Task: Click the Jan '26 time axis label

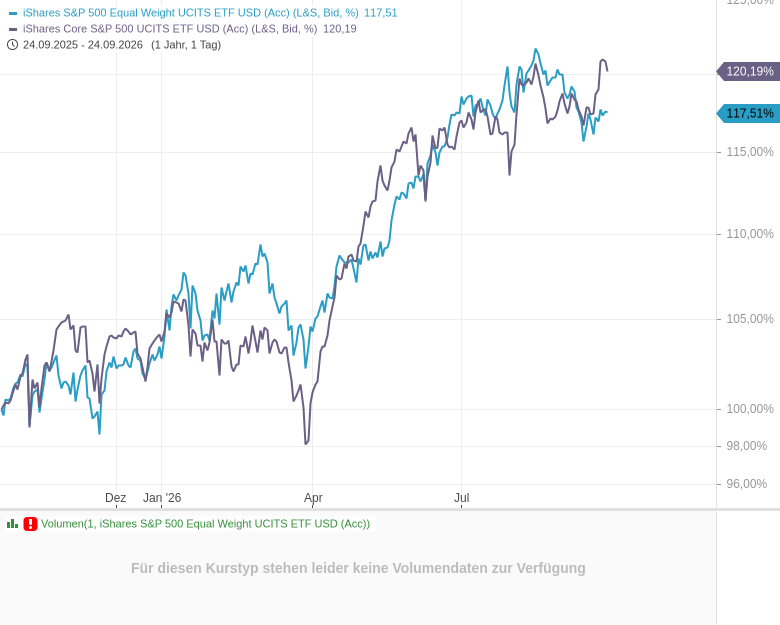Action: pyautogui.click(x=162, y=498)
